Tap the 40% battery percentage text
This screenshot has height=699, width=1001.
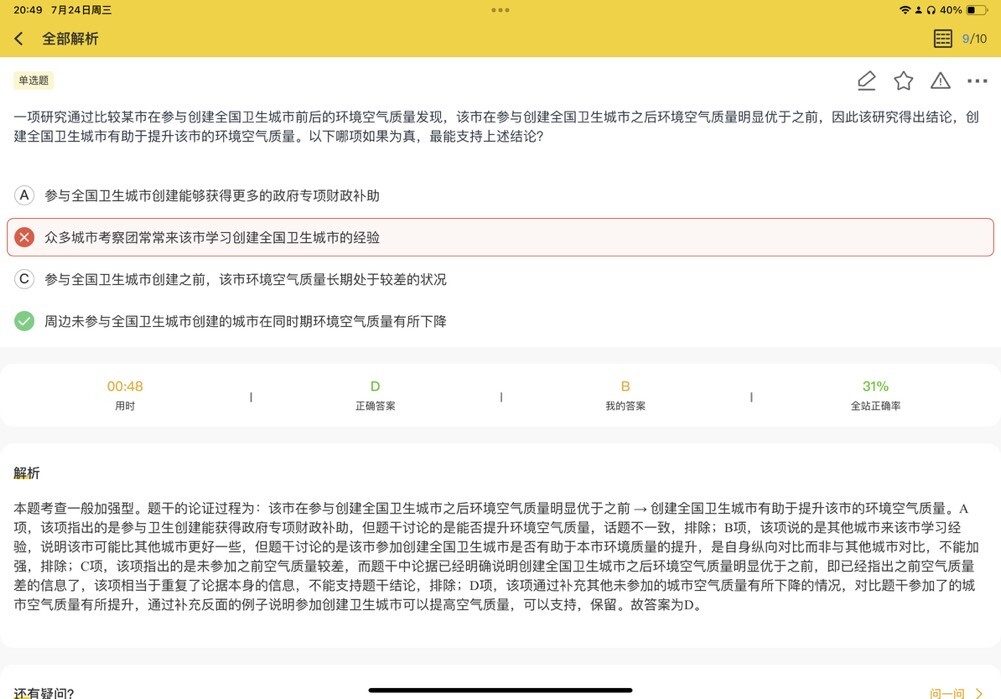(951, 10)
